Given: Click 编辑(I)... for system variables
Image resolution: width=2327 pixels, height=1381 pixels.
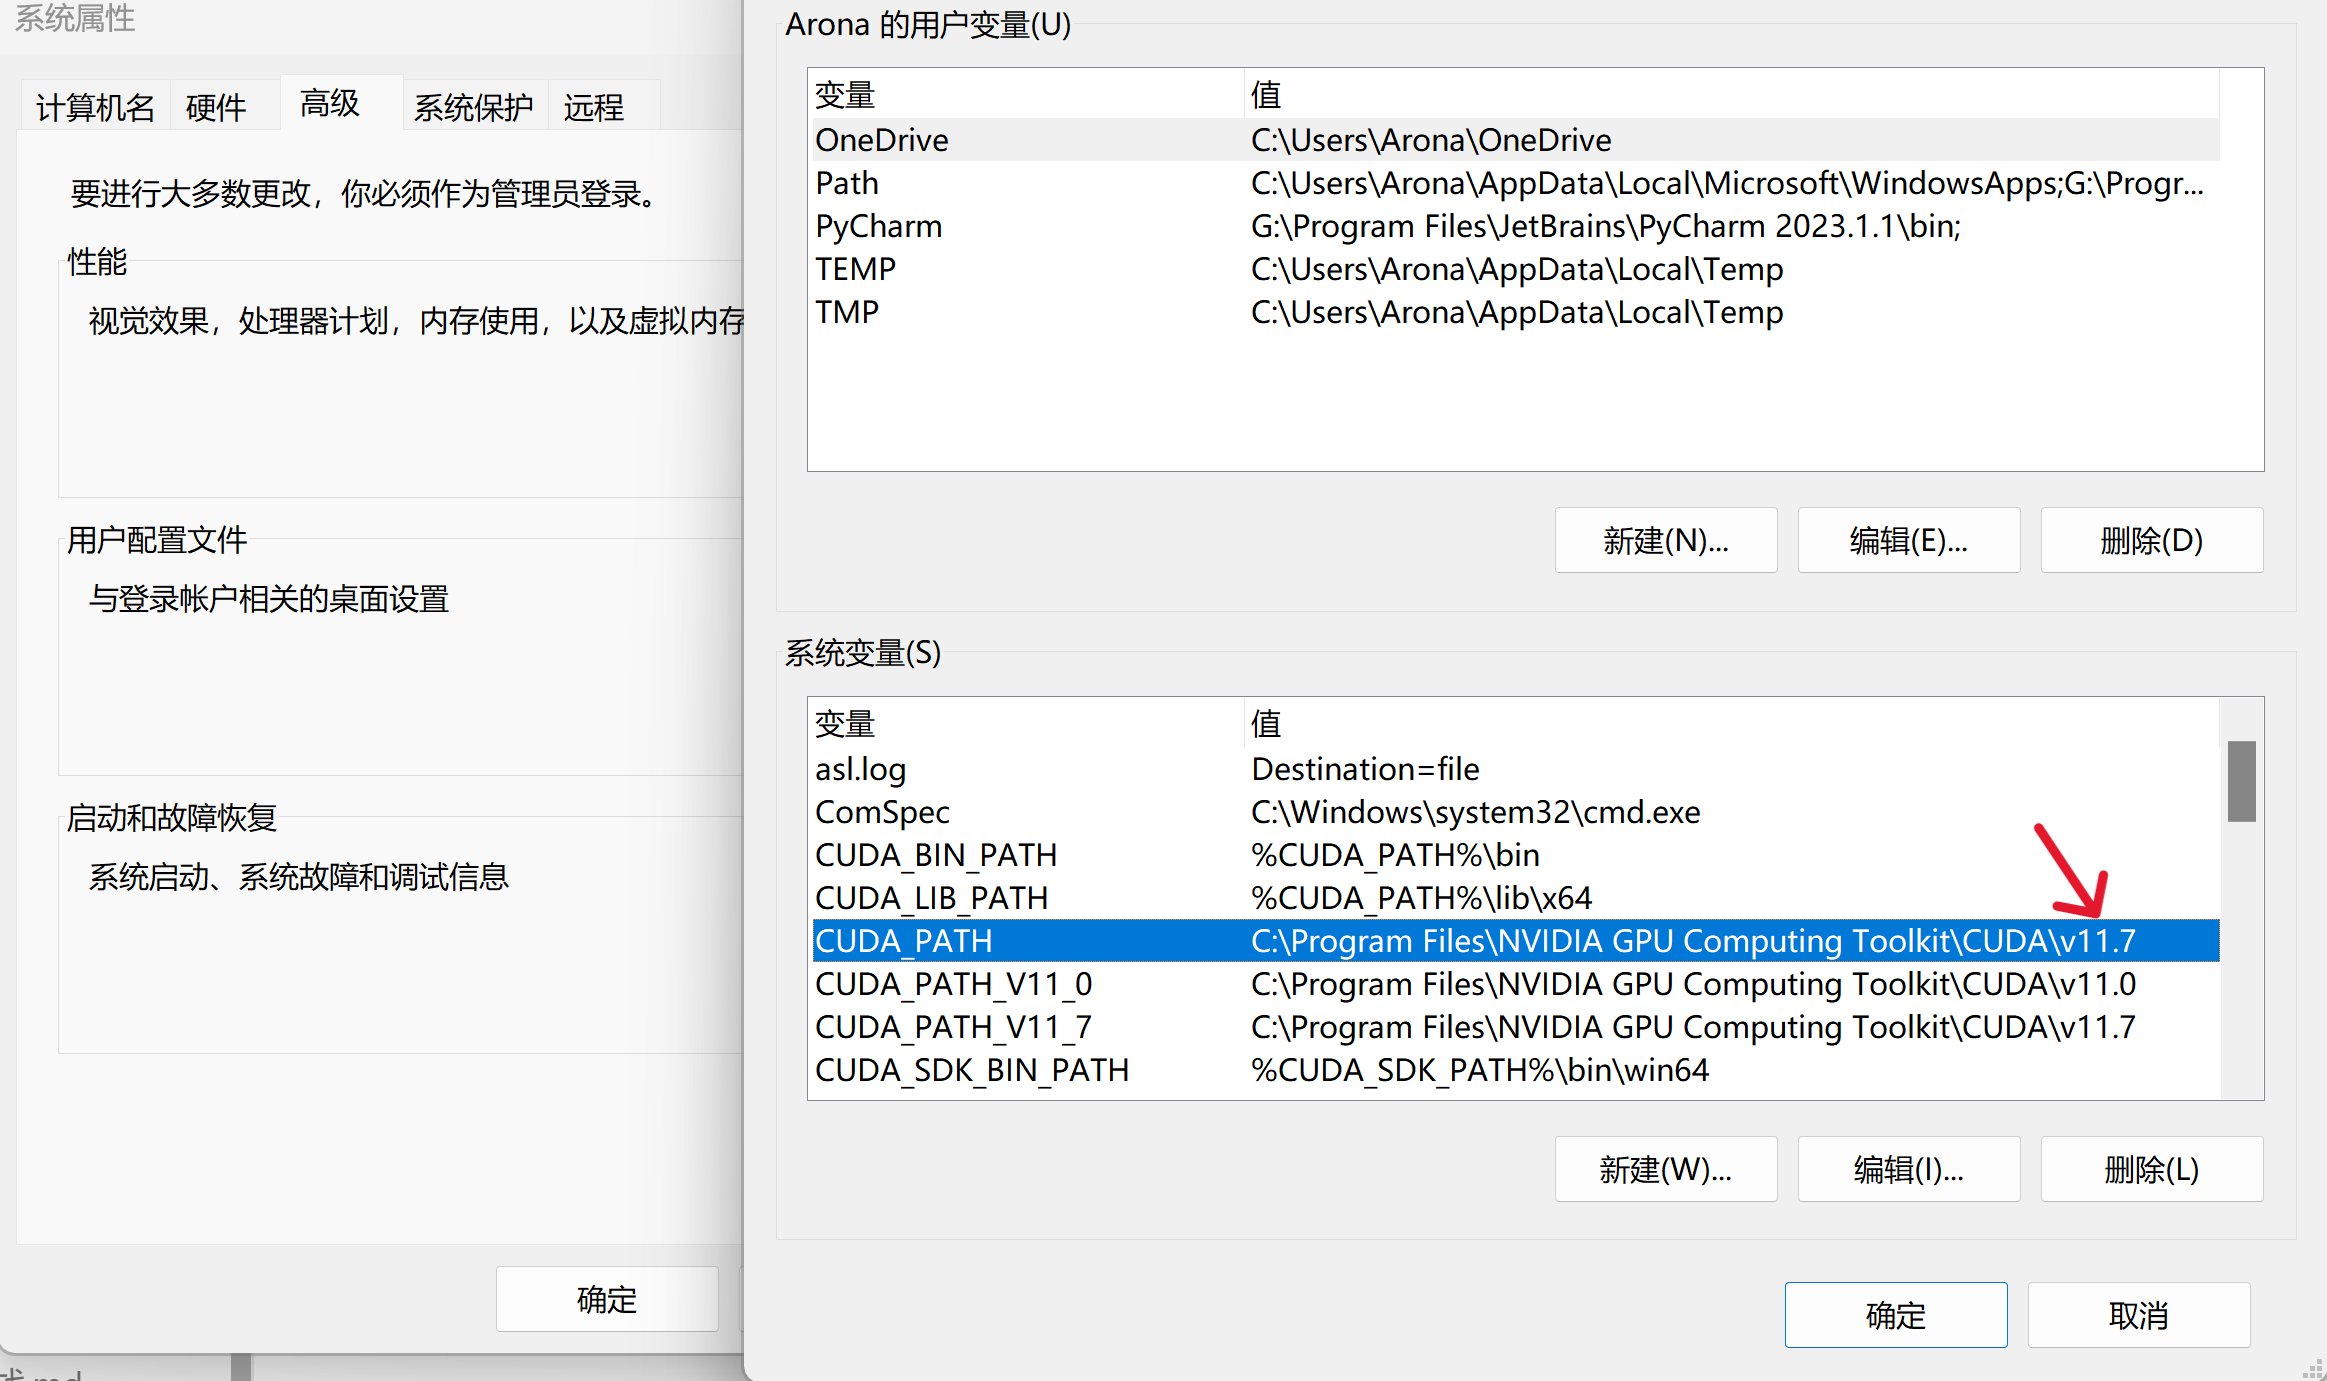Looking at the screenshot, I should pos(1909,1169).
